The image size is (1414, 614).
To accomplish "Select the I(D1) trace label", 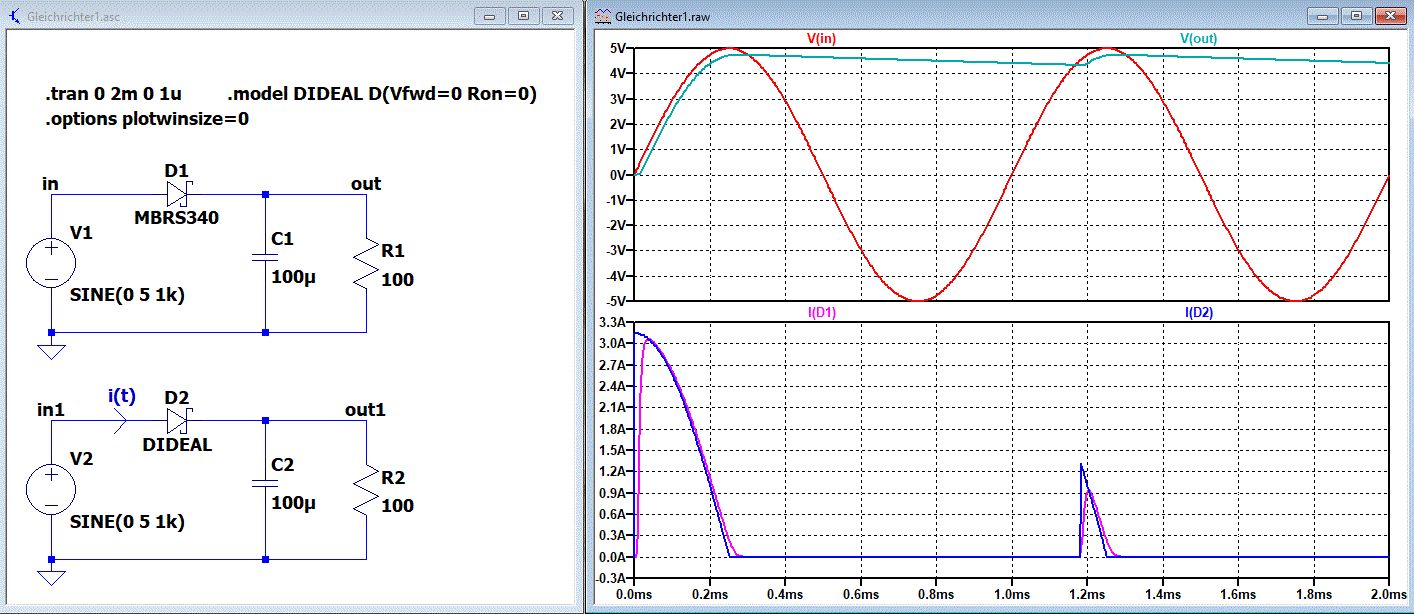I will coord(822,313).
